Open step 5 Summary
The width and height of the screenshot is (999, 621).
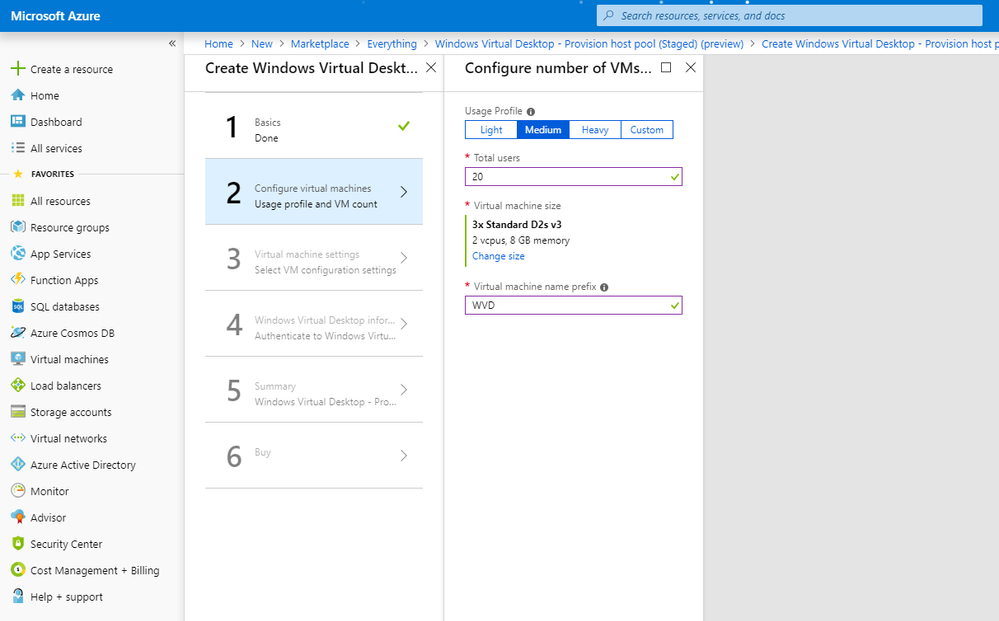[x=314, y=390]
